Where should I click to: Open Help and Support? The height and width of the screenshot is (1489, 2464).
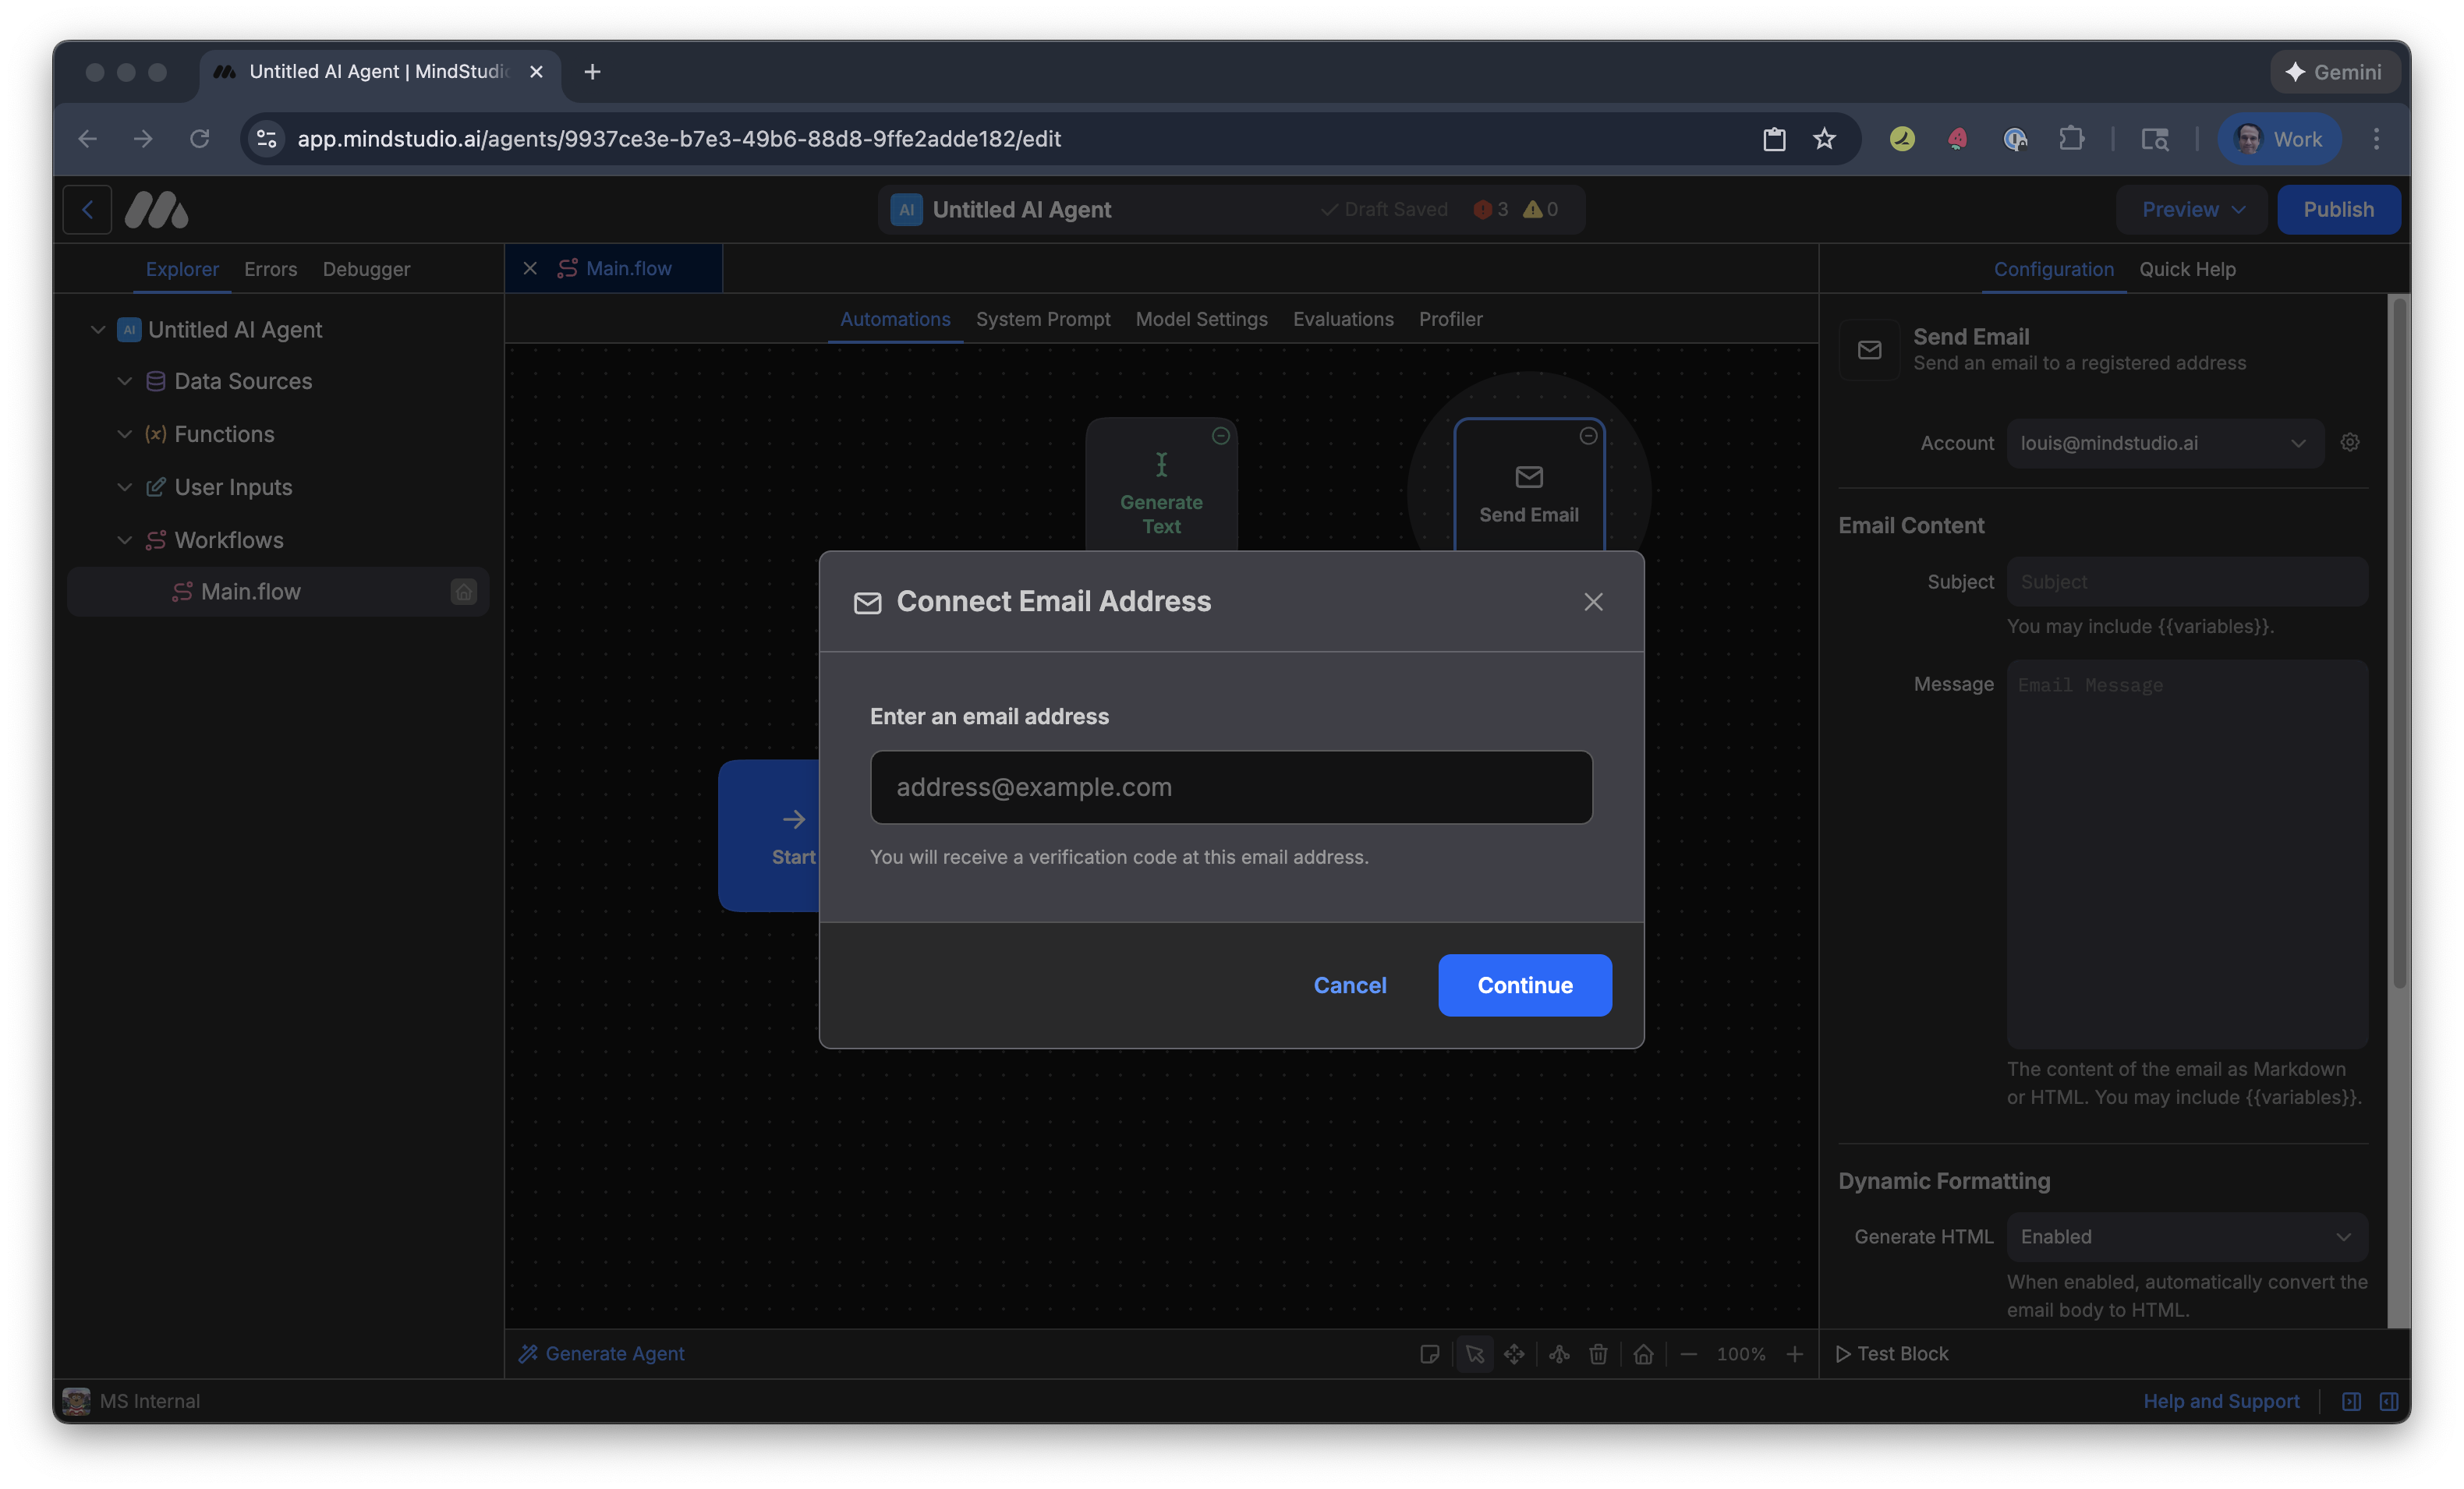2221,1401
